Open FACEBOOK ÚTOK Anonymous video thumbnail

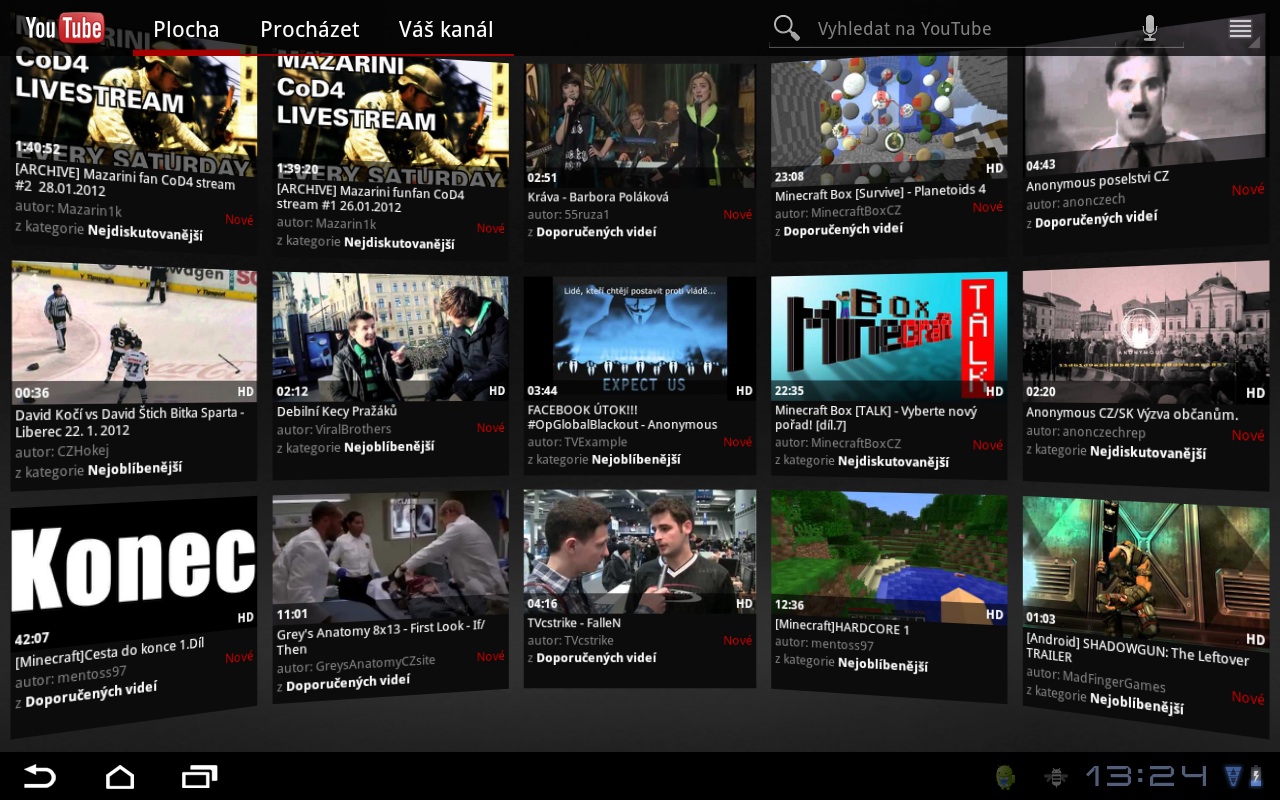coord(639,338)
